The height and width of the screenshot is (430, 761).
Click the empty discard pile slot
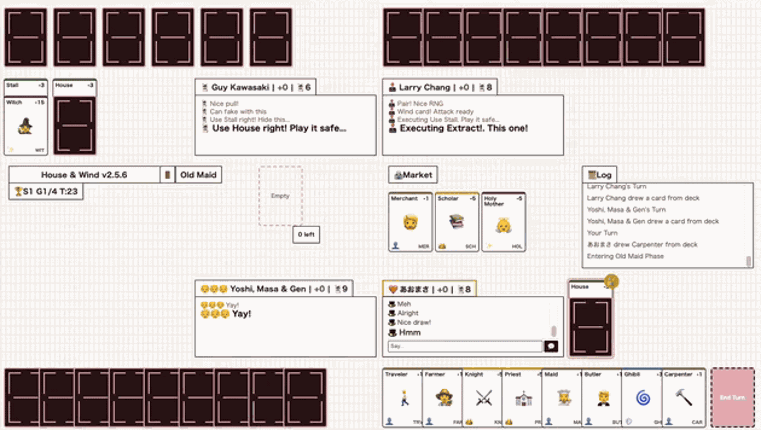click(280, 196)
